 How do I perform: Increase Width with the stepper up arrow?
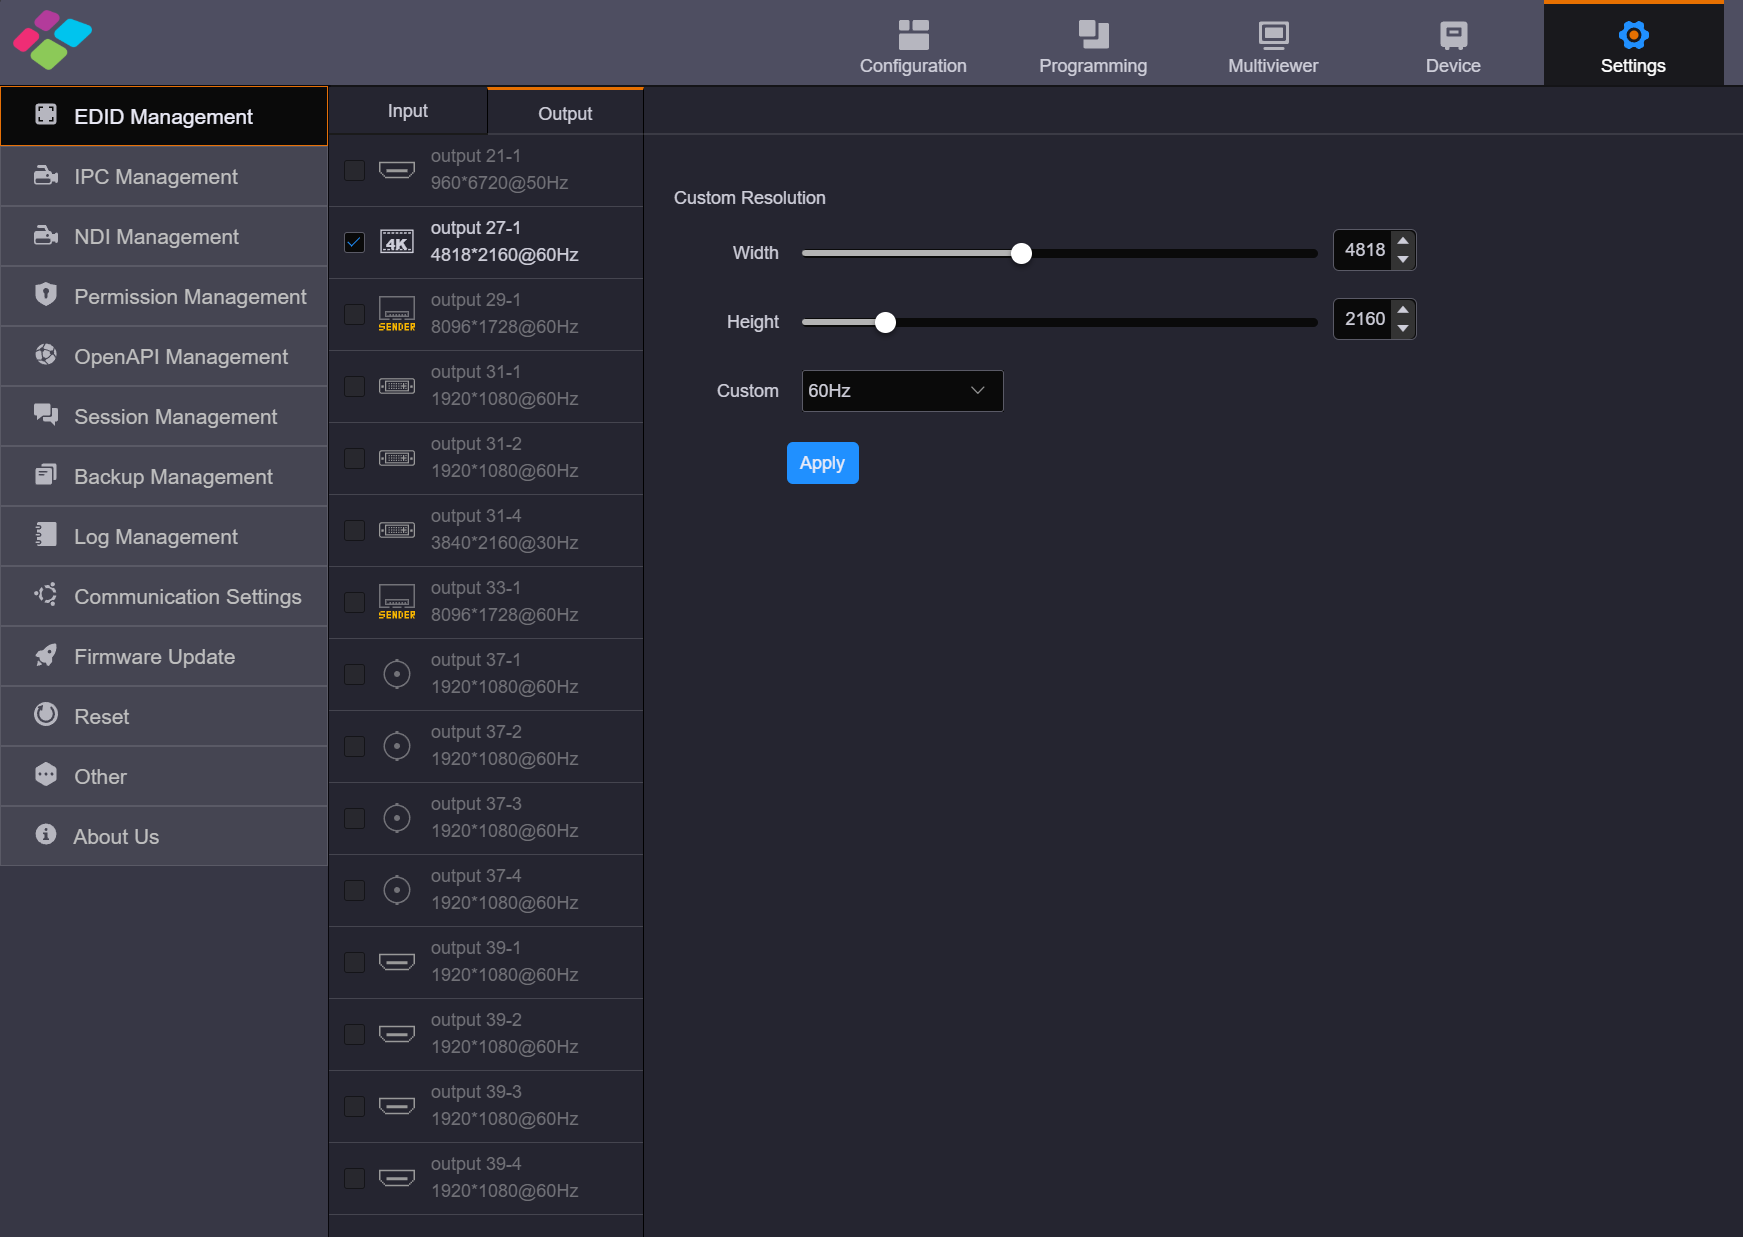(1403, 241)
